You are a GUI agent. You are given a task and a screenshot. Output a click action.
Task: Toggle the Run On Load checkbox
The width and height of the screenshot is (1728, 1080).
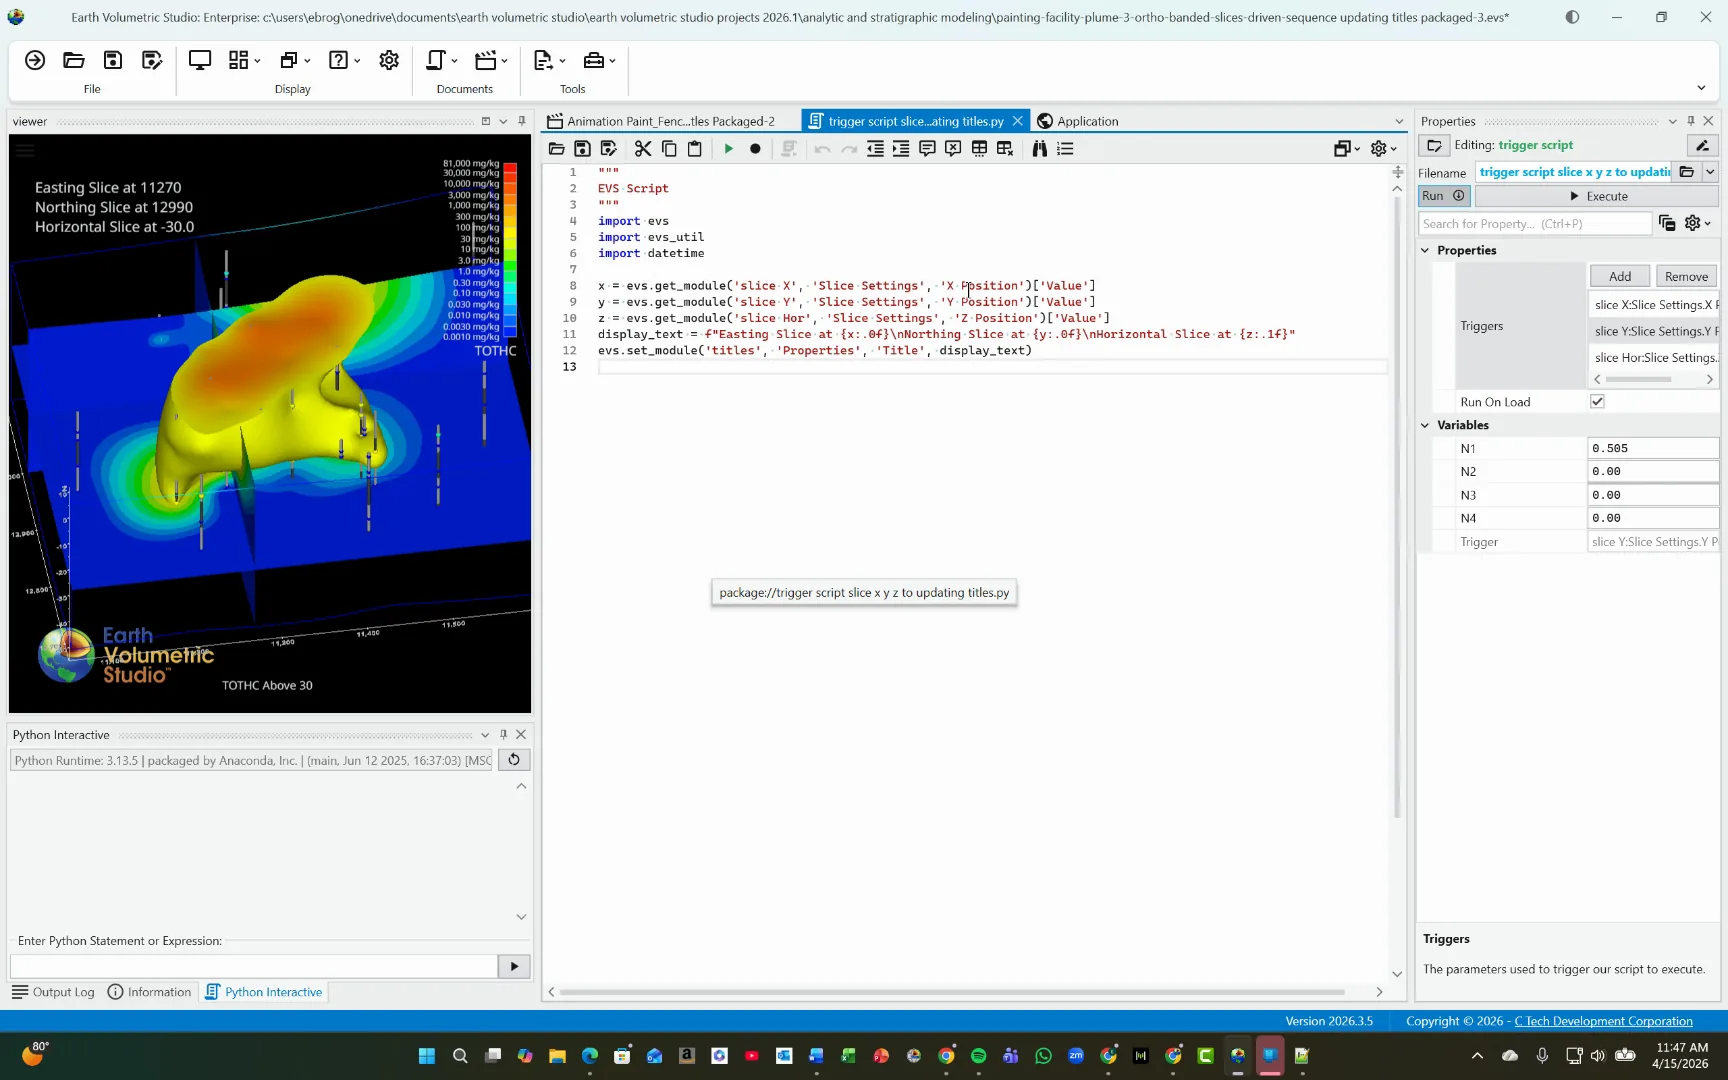point(1597,401)
